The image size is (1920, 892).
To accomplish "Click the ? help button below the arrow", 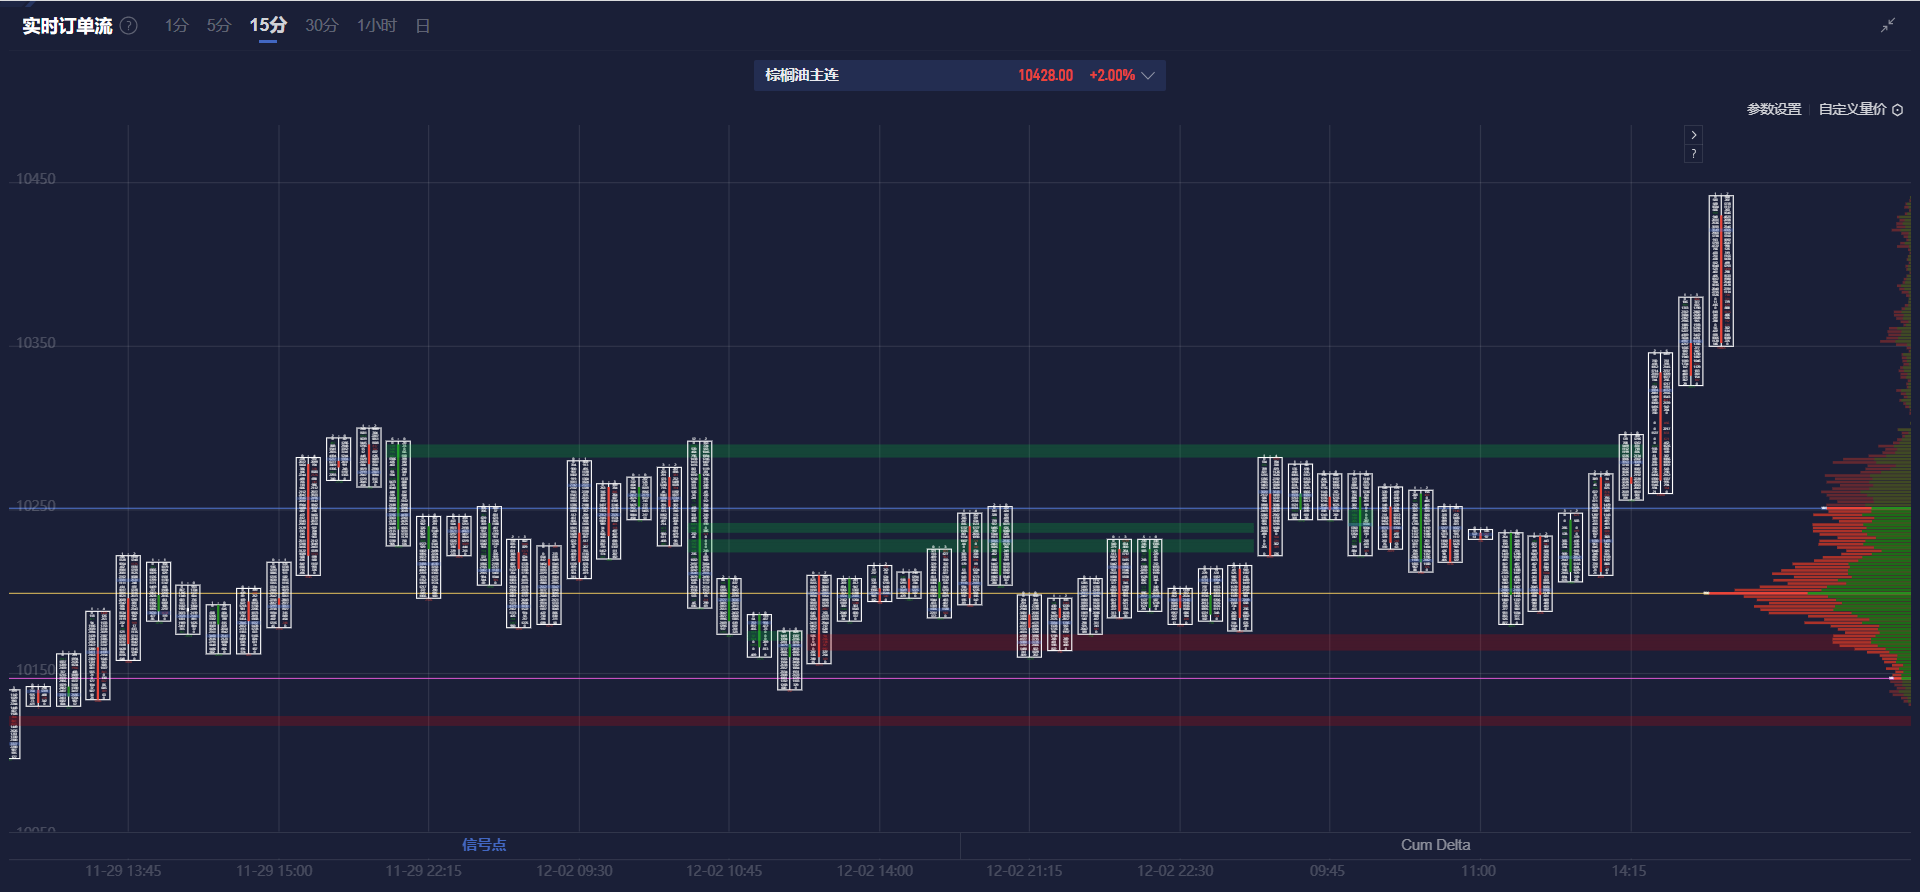I will click(1693, 153).
